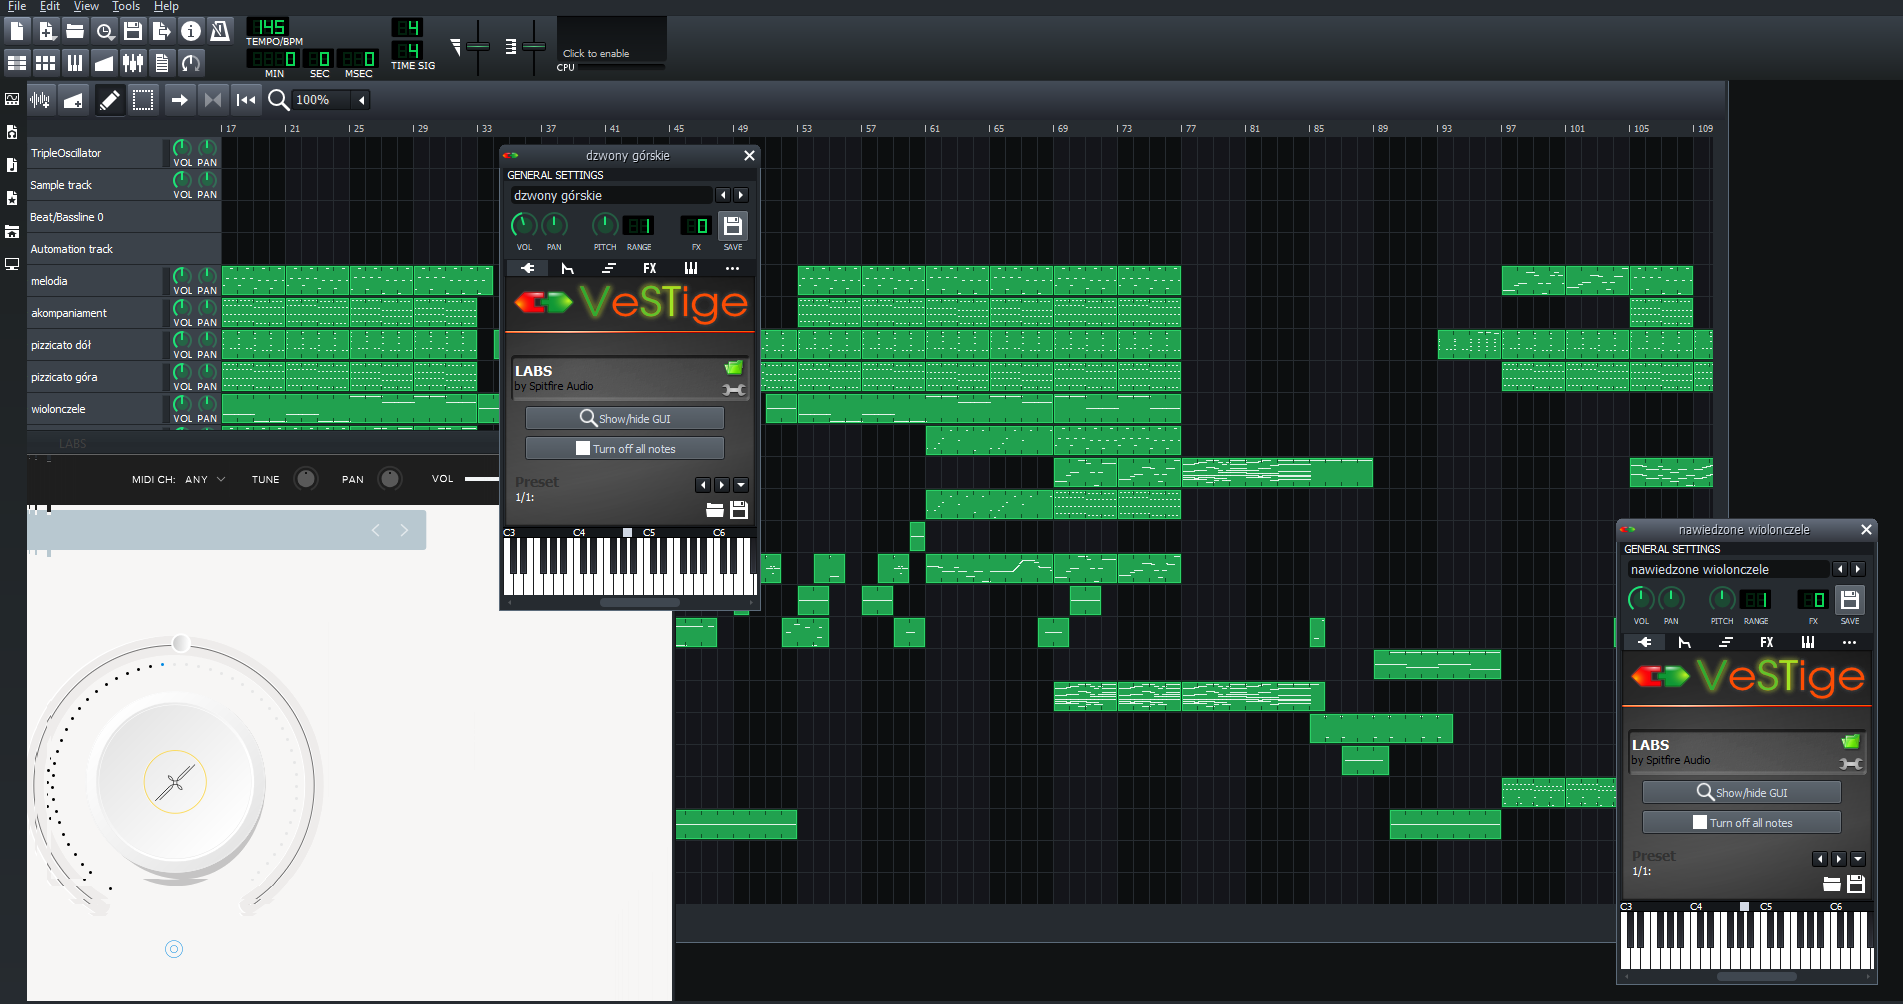Add a new automation track

tap(73, 100)
